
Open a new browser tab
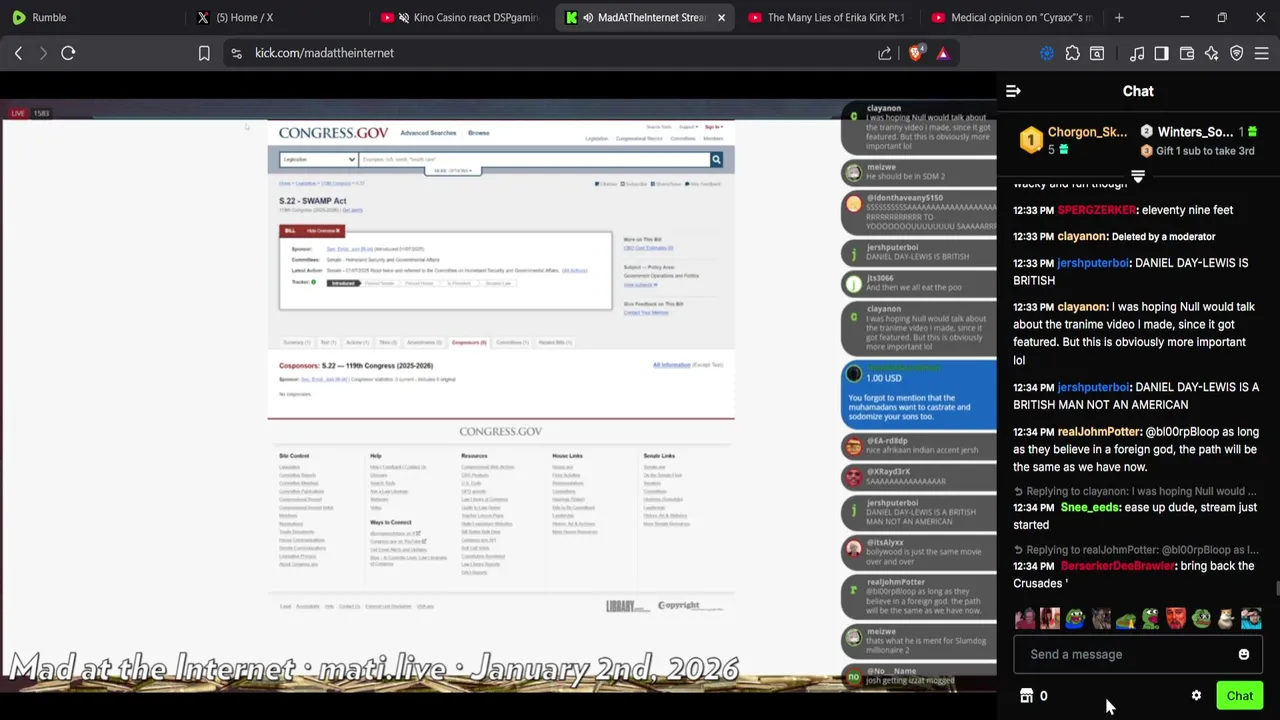1119,17
